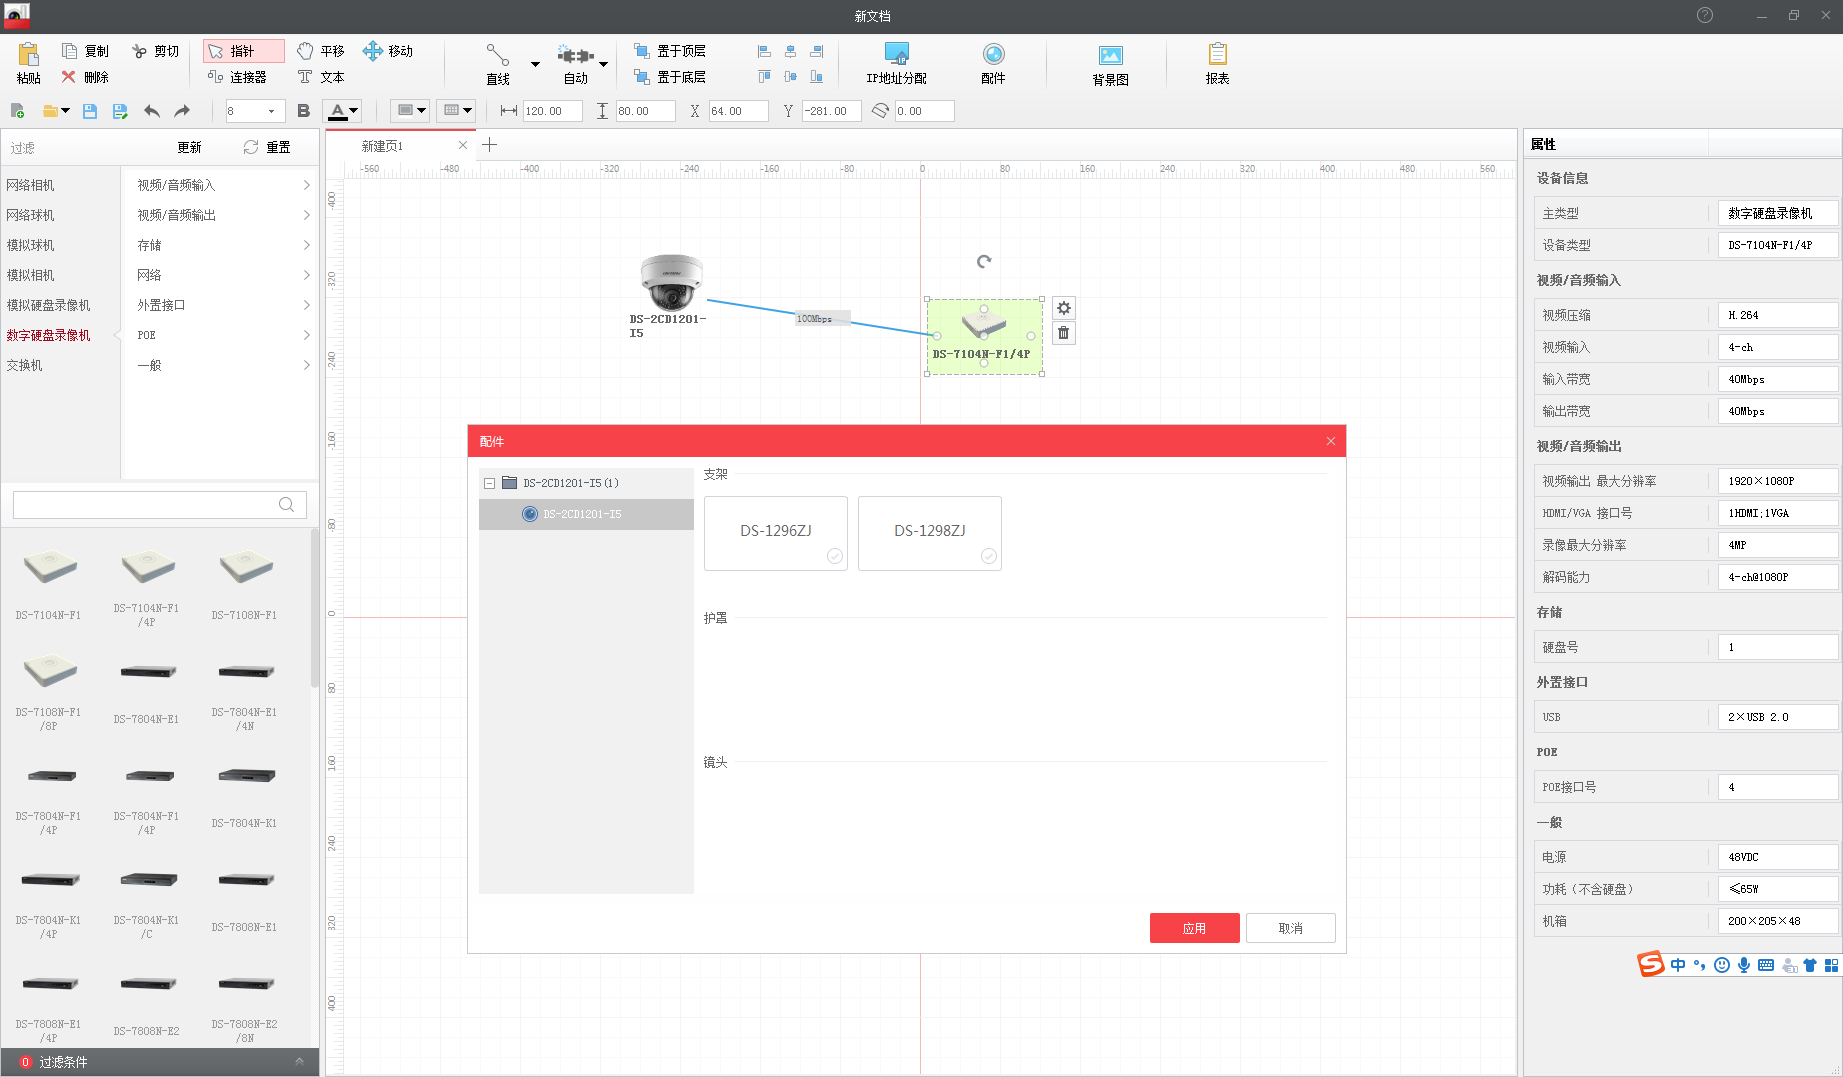
Task: Click the Sogou input method icon
Action: point(1650,964)
